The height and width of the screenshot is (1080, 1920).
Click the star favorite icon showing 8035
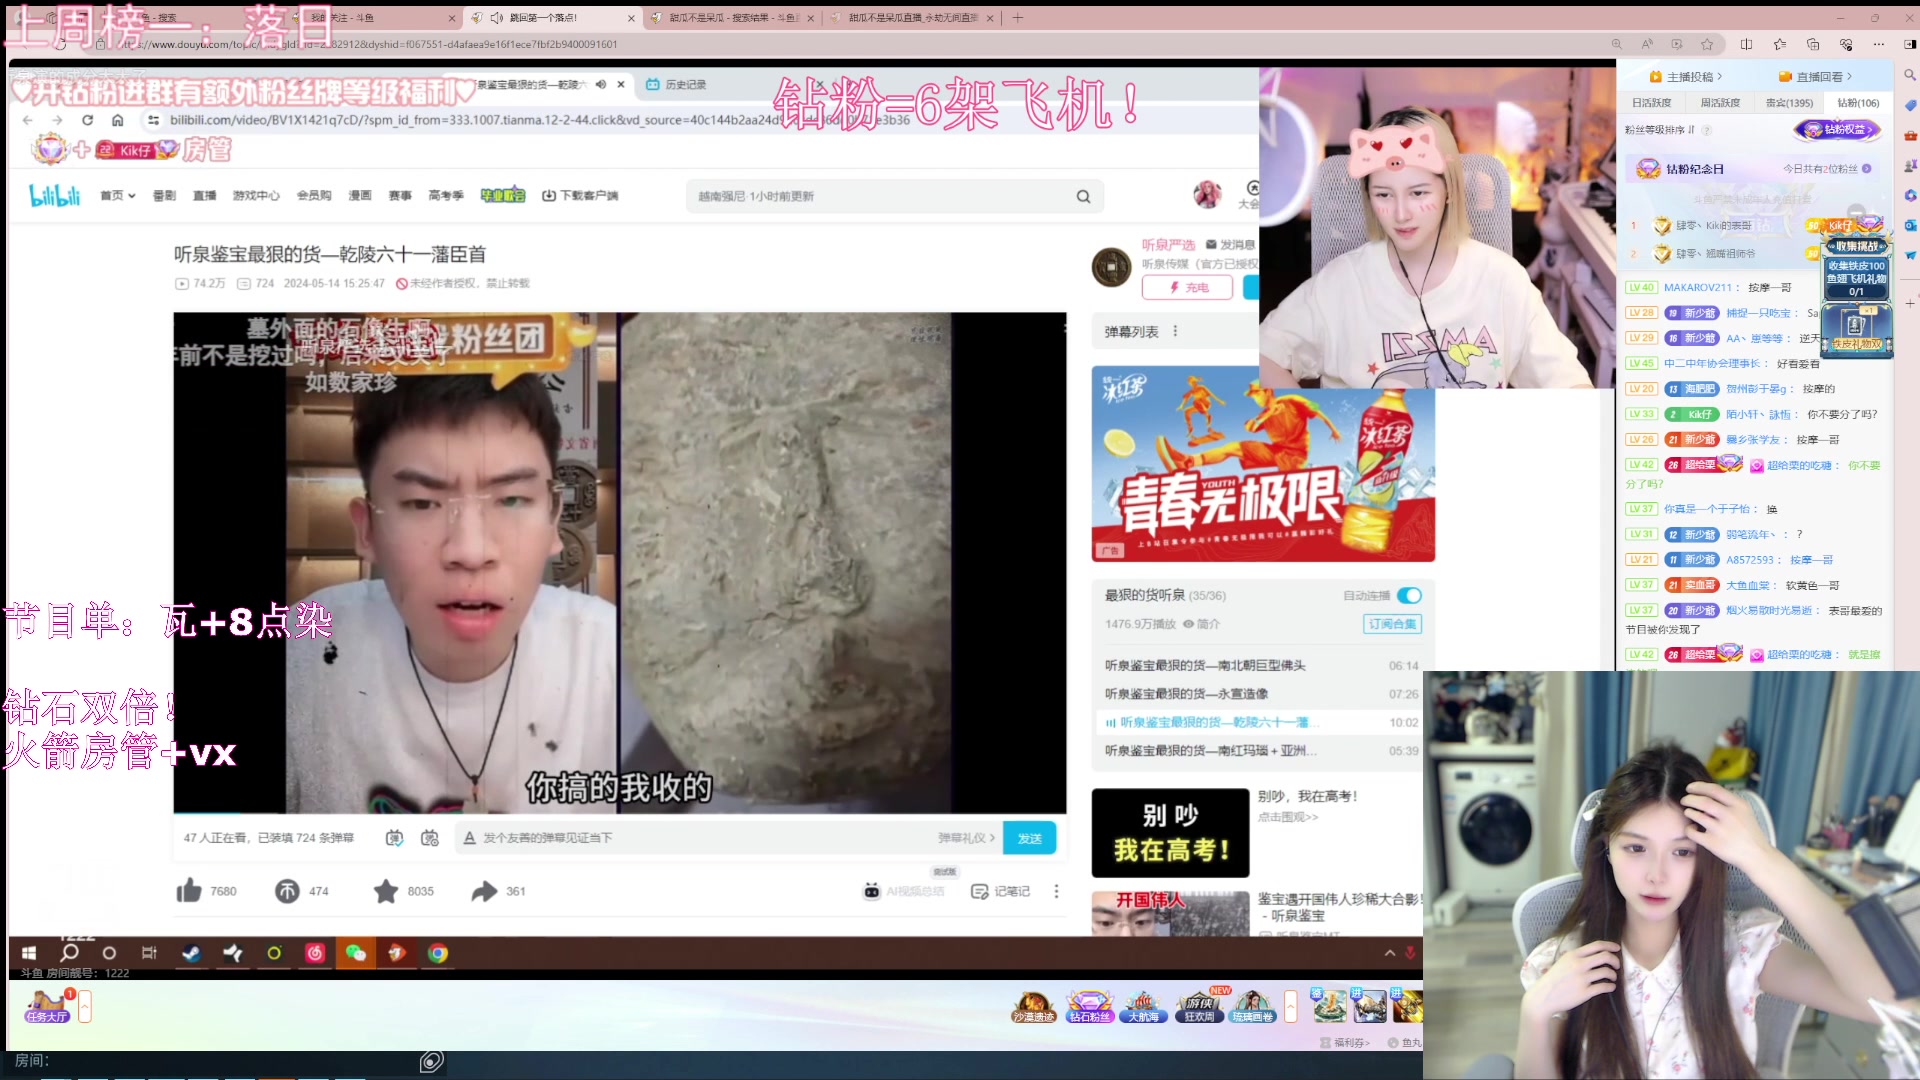click(386, 891)
